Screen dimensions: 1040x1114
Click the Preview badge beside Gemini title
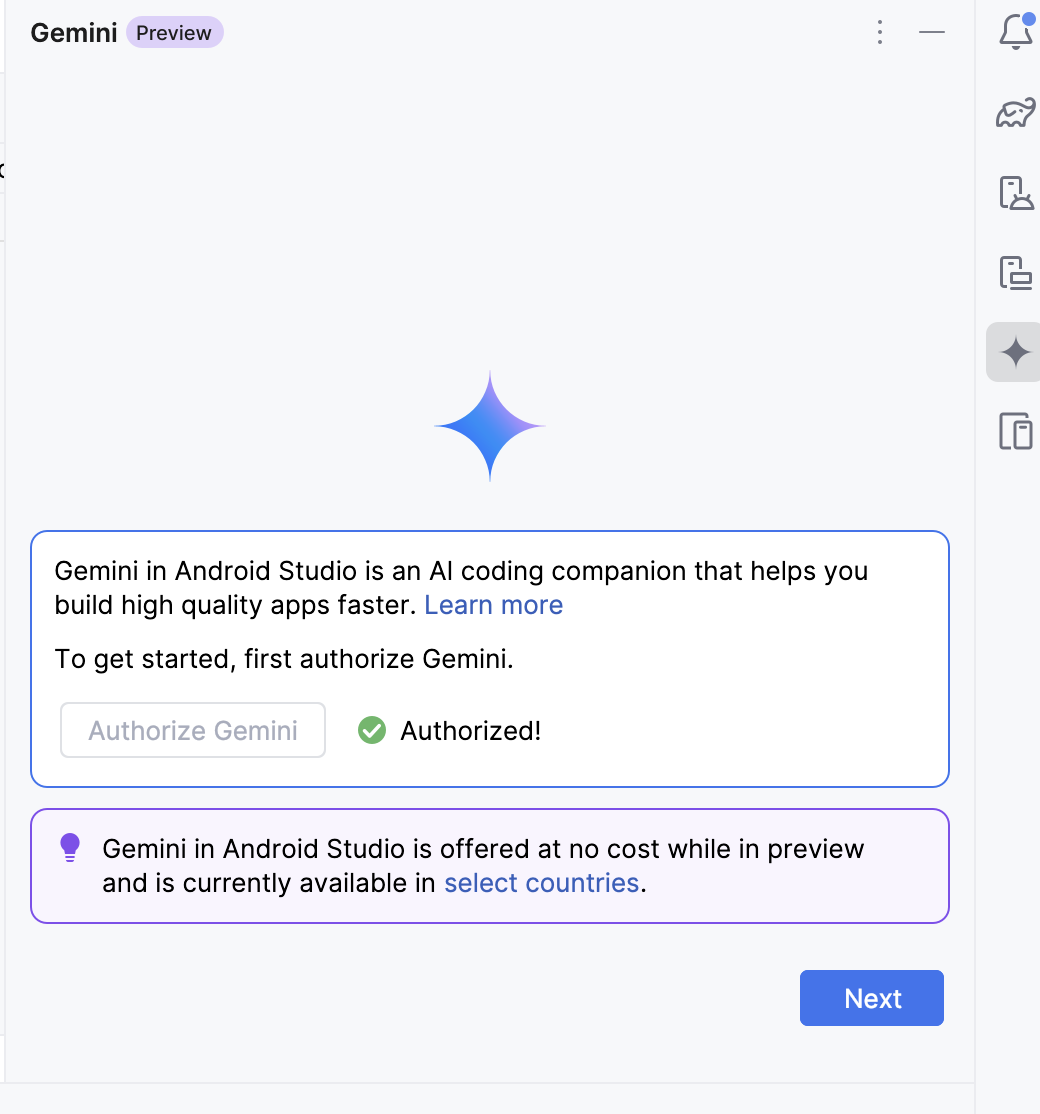pos(174,33)
